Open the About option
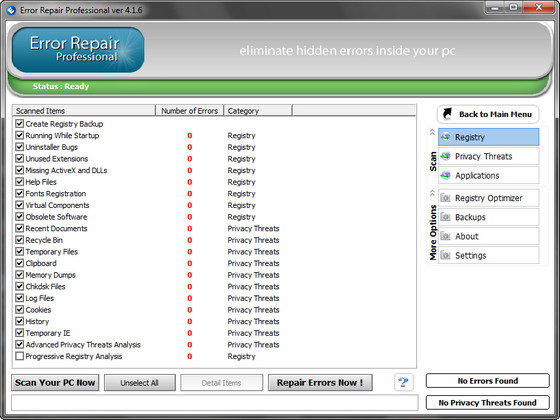560x420 pixels. point(488,236)
